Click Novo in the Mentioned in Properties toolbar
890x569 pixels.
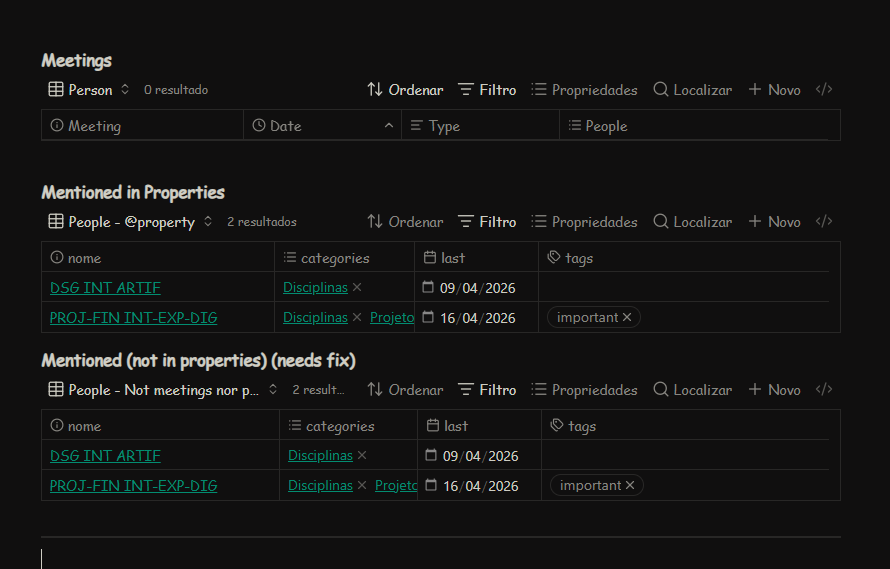[774, 222]
